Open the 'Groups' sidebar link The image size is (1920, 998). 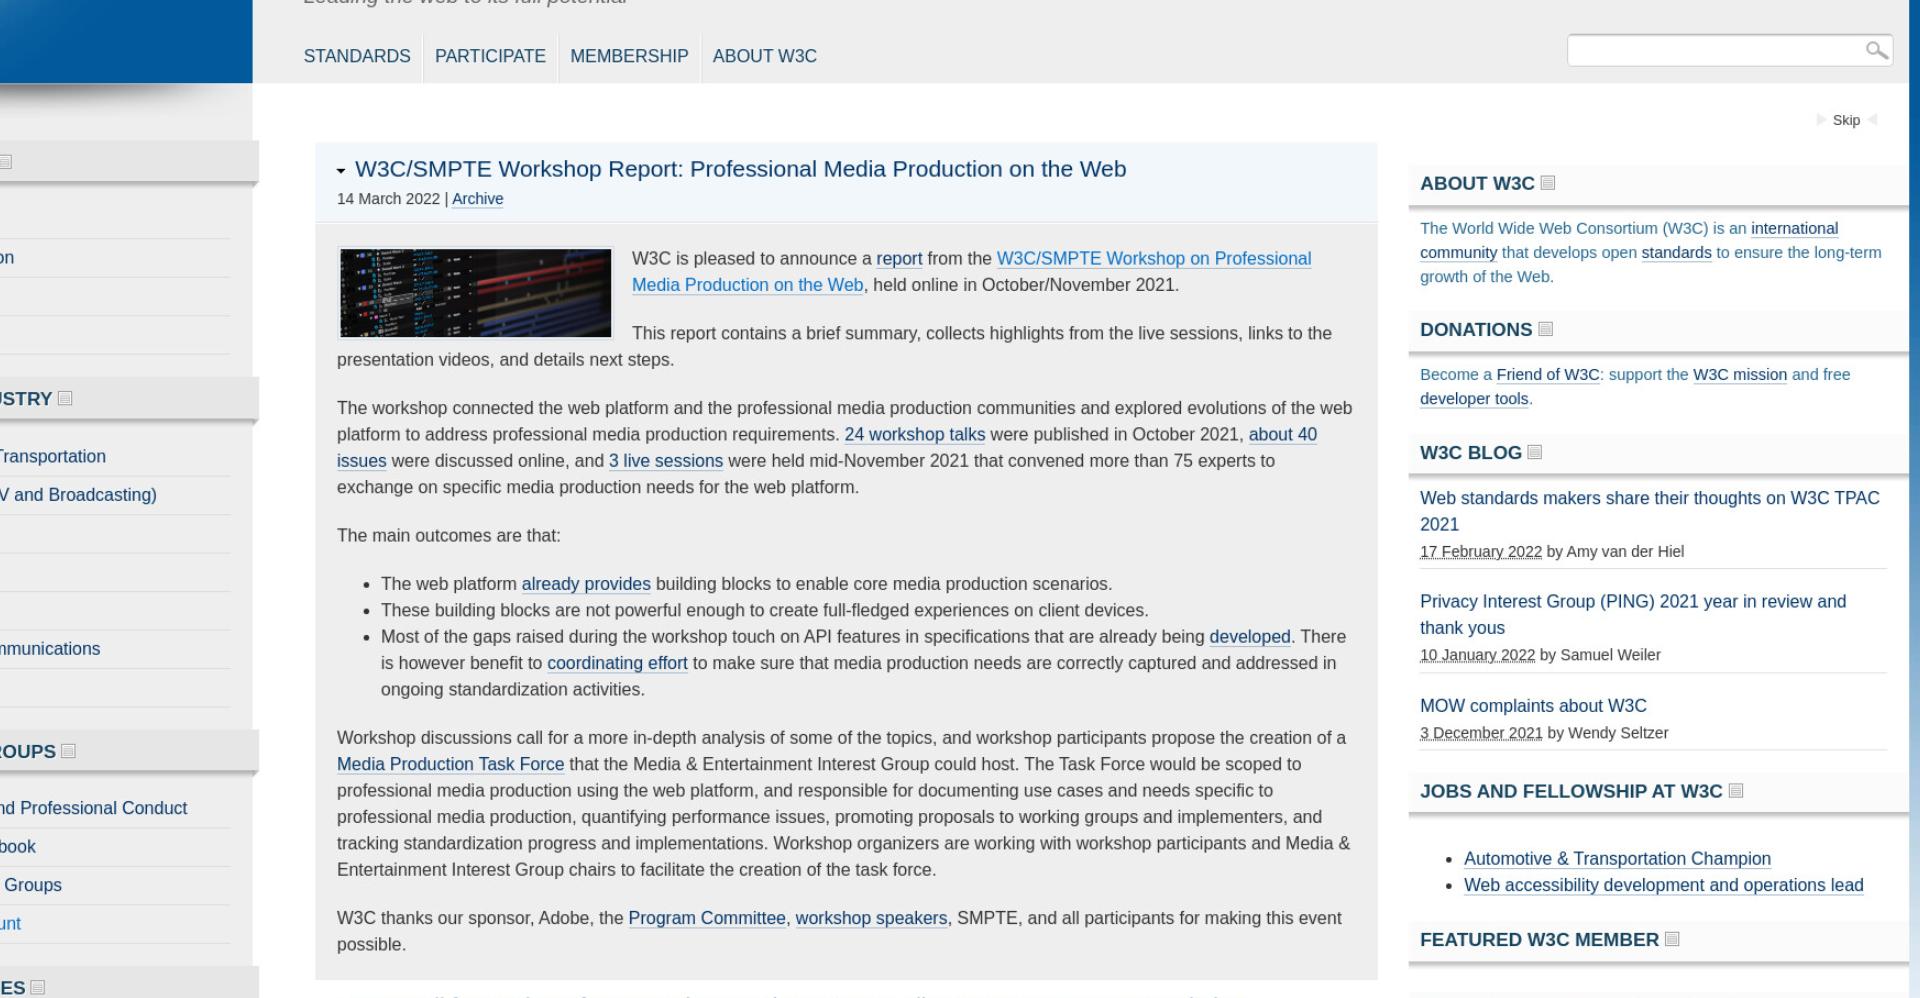click(31, 885)
